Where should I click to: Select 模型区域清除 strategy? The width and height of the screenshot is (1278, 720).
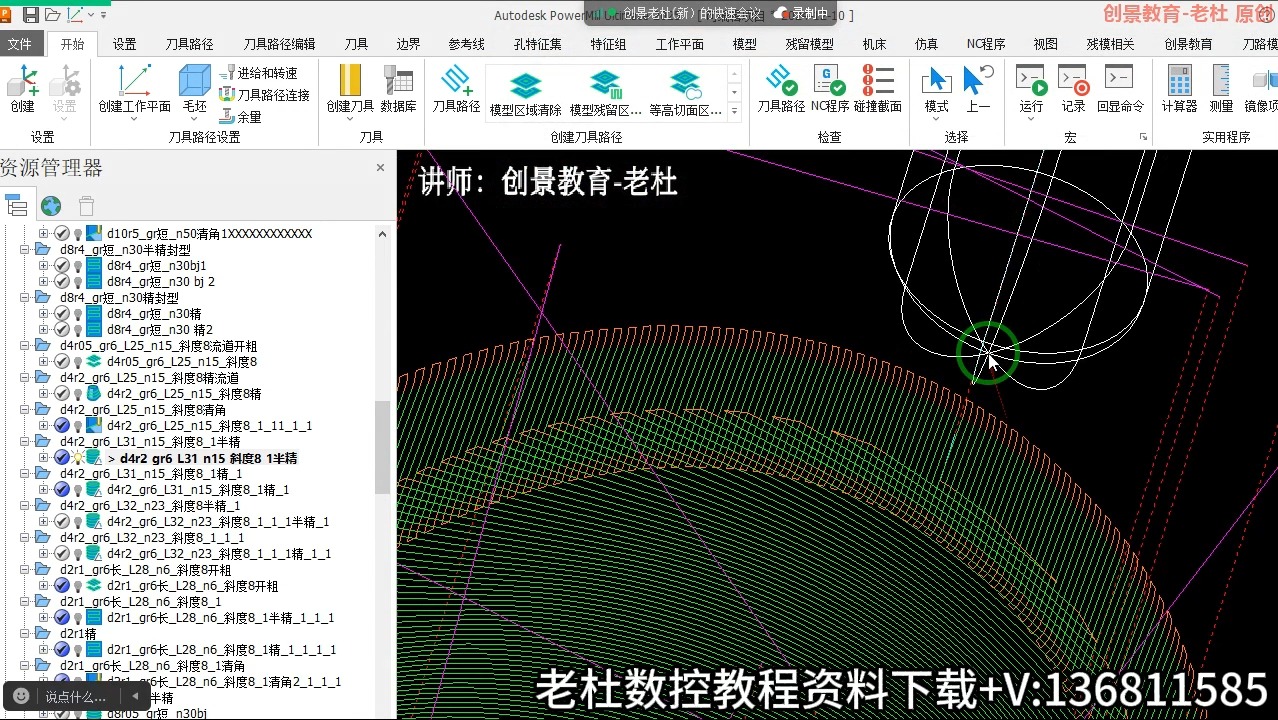(x=525, y=94)
